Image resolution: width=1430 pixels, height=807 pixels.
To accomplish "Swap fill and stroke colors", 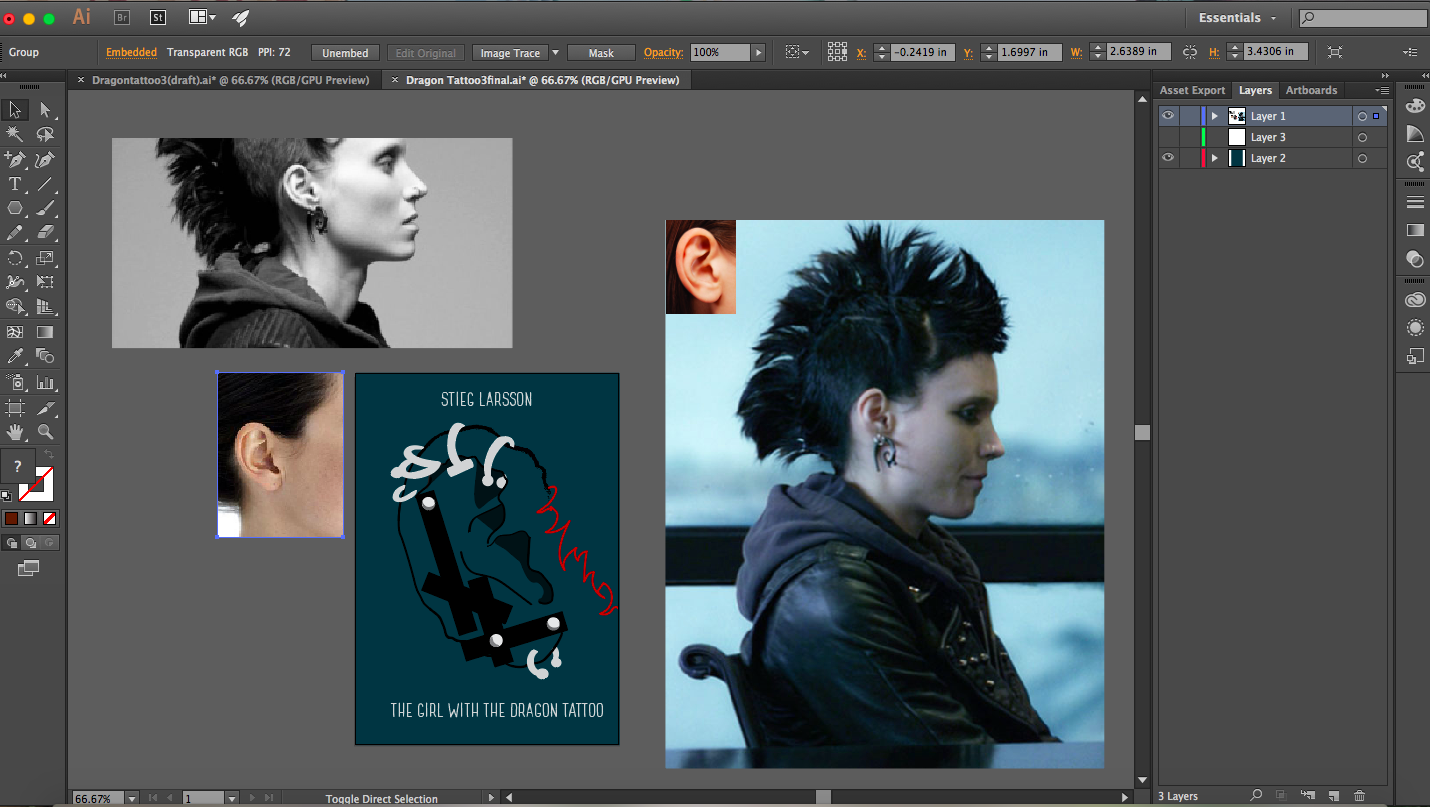I will pyautogui.click(x=49, y=456).
